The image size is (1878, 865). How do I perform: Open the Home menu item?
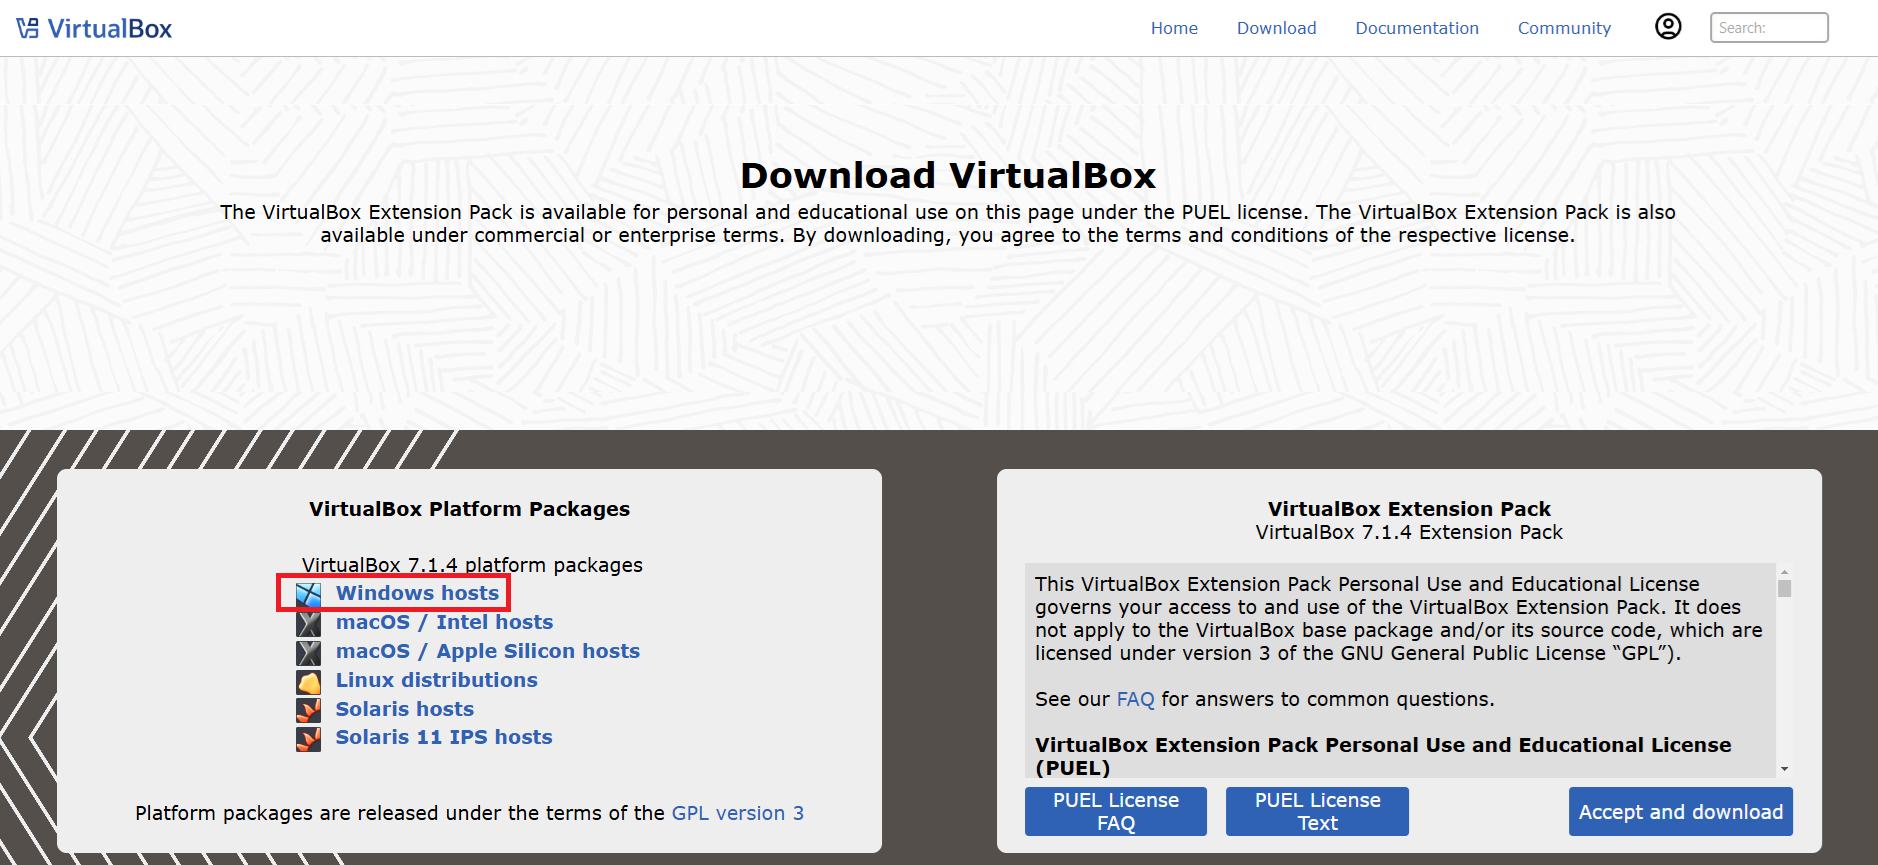pos(1174,28)
